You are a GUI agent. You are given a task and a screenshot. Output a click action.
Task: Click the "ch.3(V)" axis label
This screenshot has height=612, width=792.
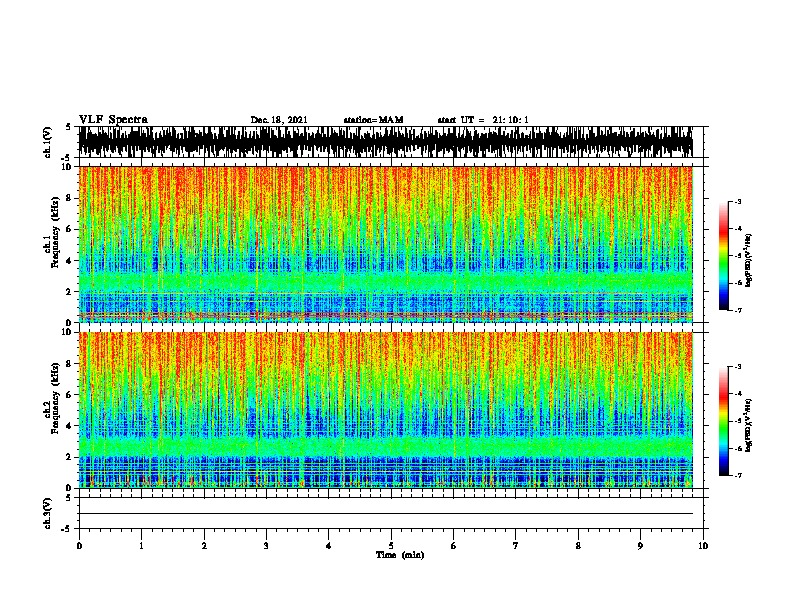click(x=48, y=513)
